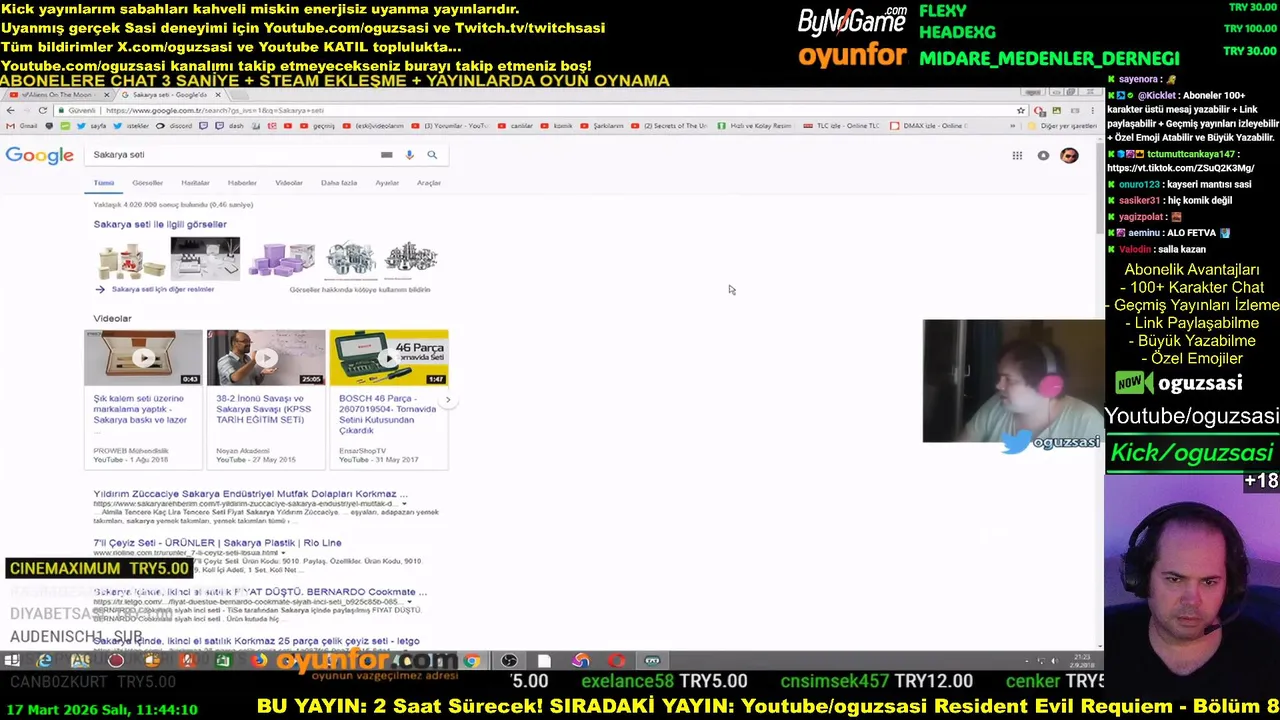Switch to the 'Görseller' tab

(x=147, y=183)
